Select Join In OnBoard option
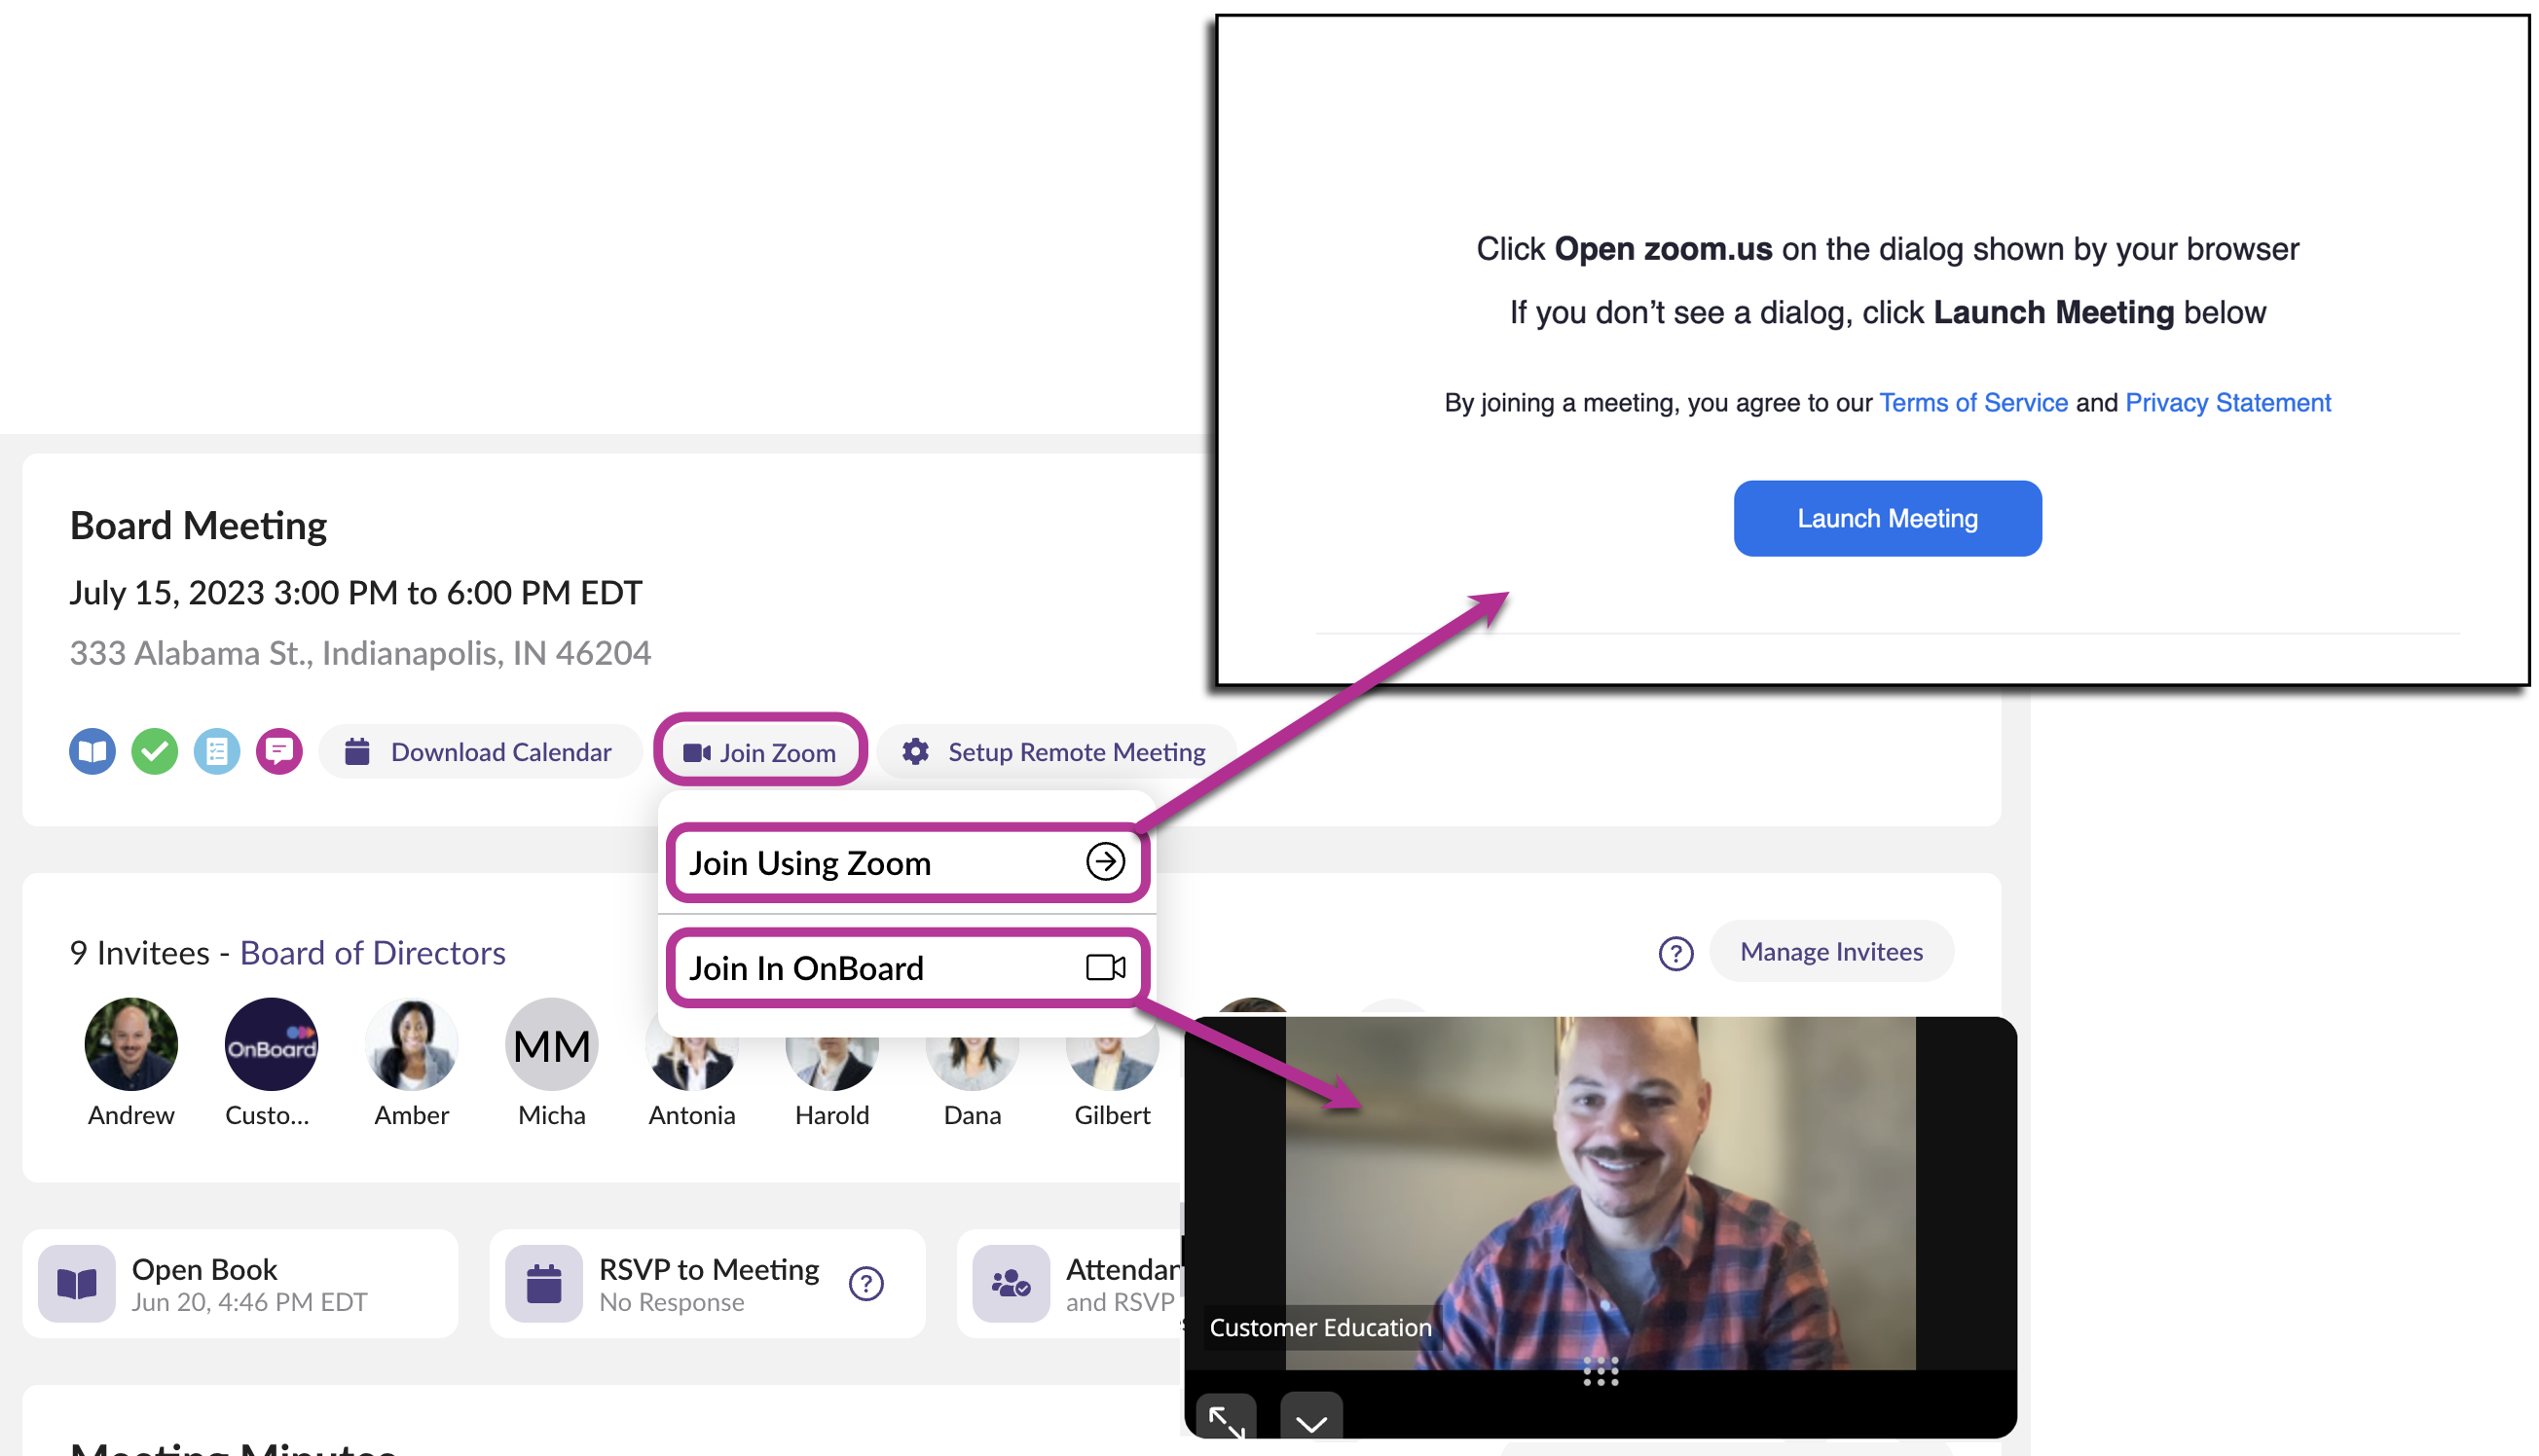This screenshot has height=1456, width=2539. 907,968
